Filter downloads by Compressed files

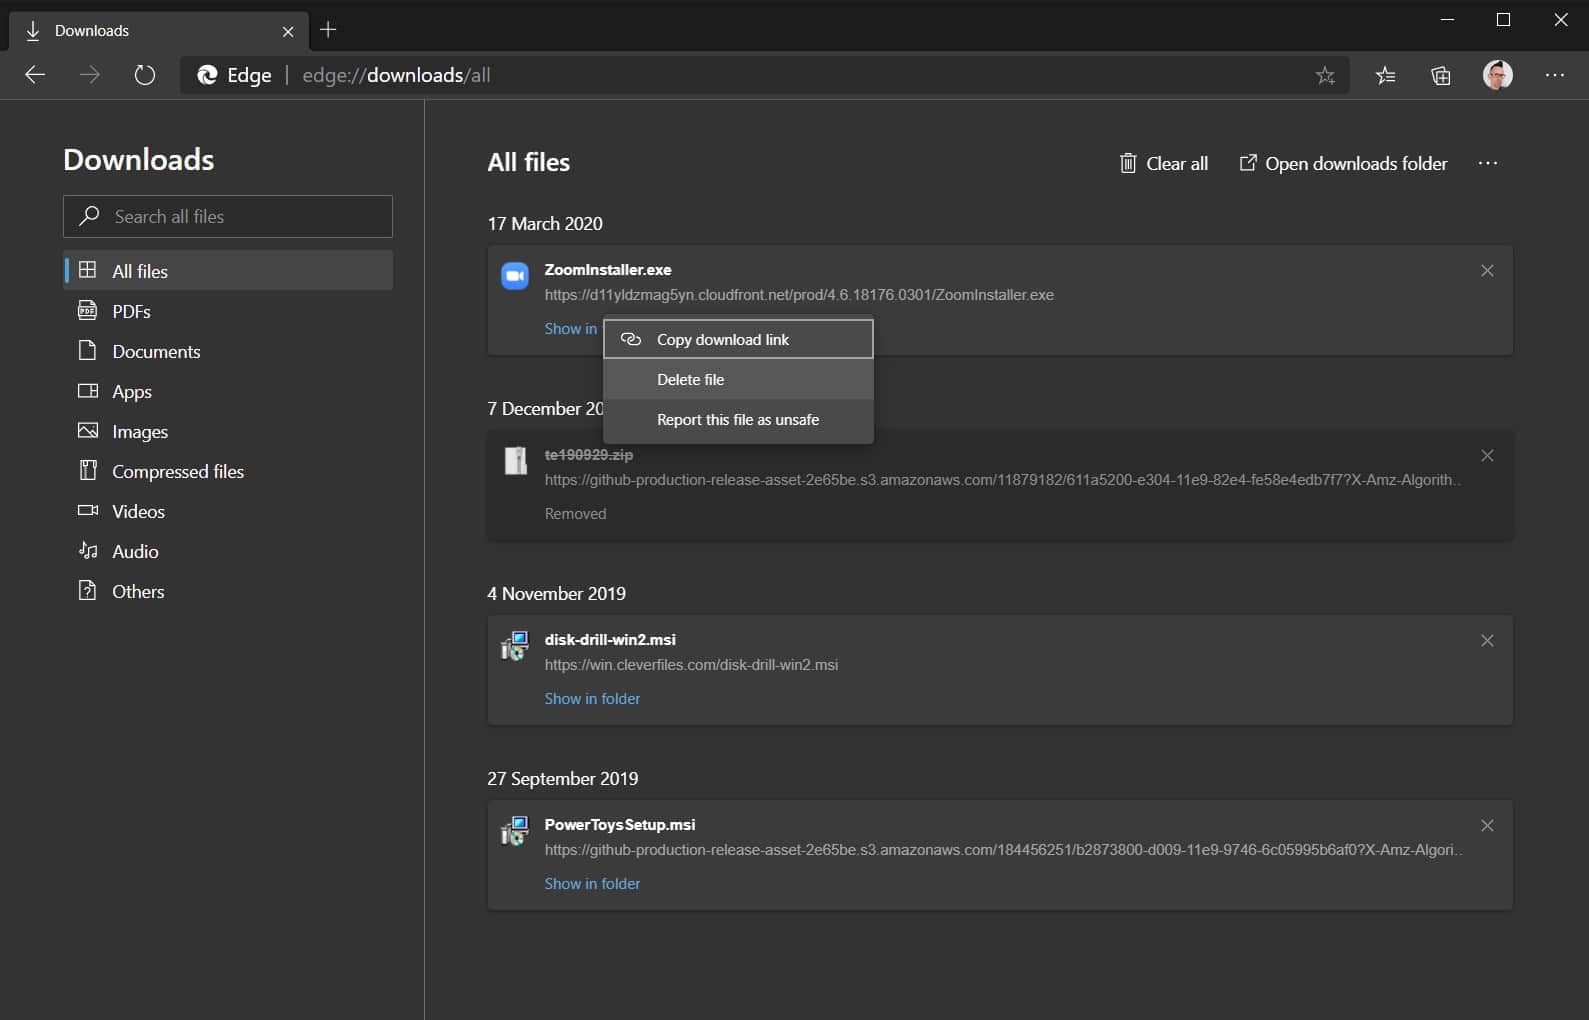tap(177, 472)
